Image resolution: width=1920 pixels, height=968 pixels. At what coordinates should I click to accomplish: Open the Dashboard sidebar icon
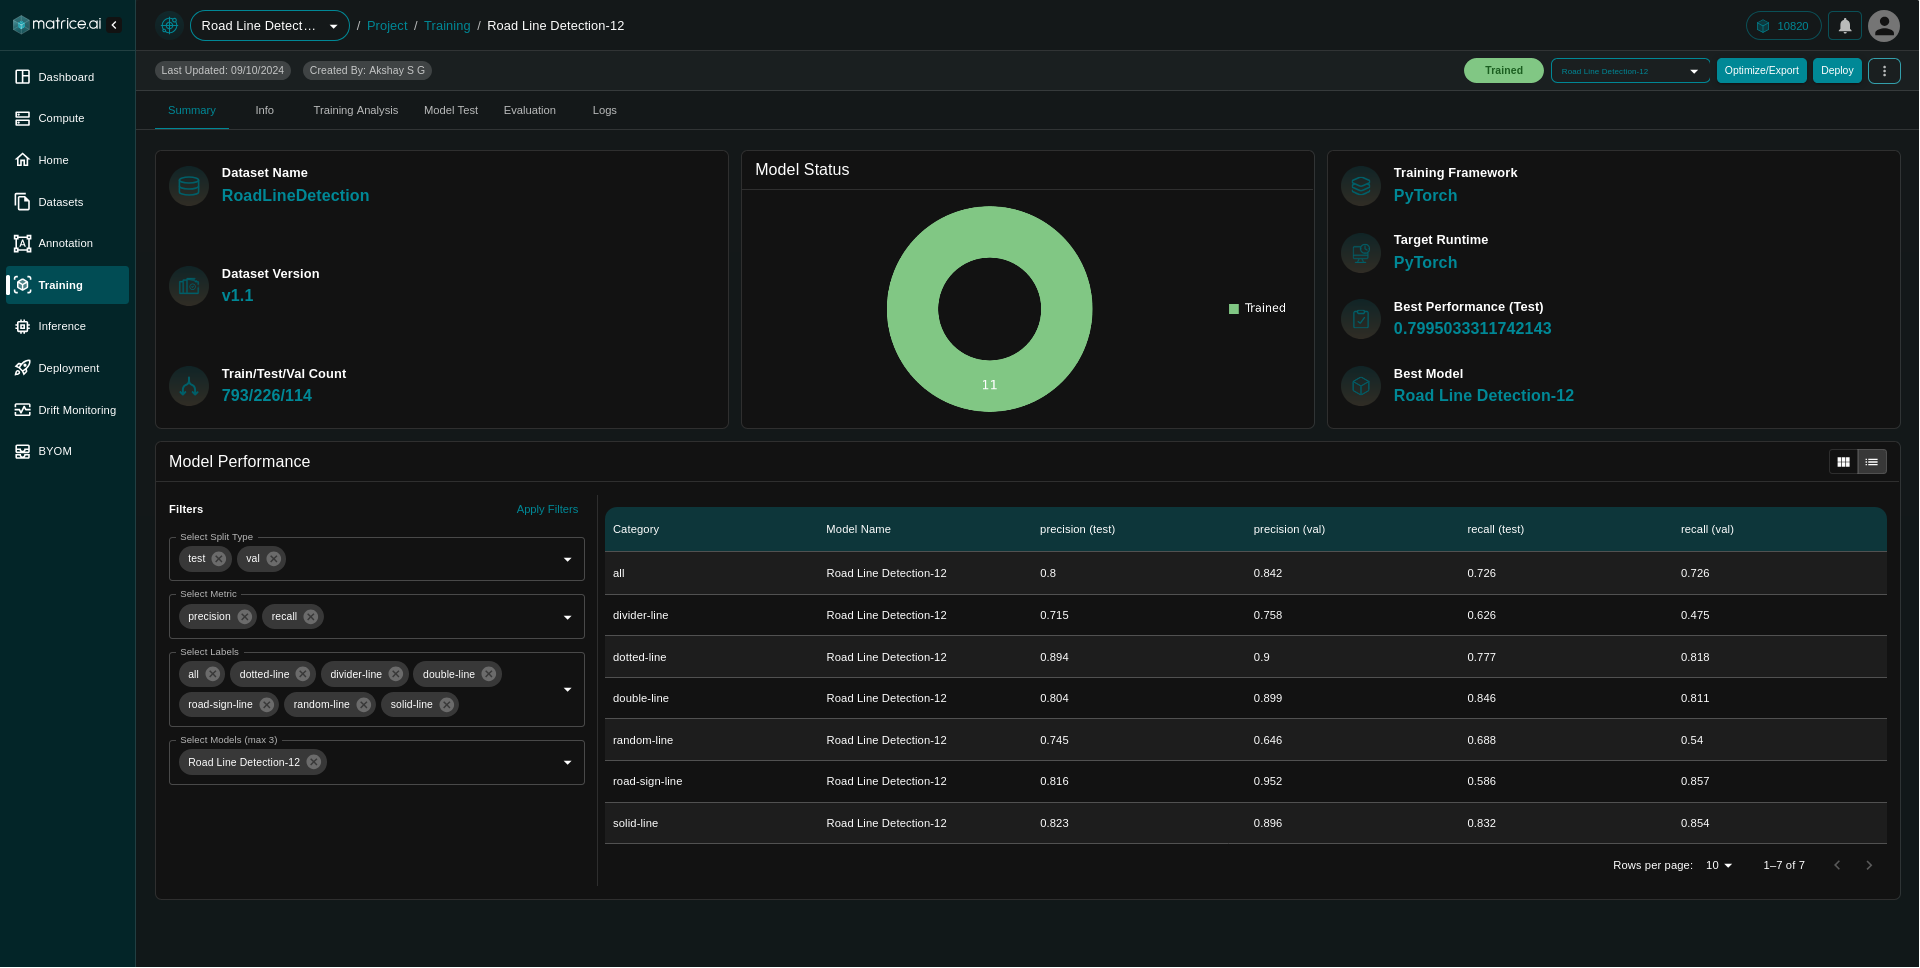[x=23, y=77]
